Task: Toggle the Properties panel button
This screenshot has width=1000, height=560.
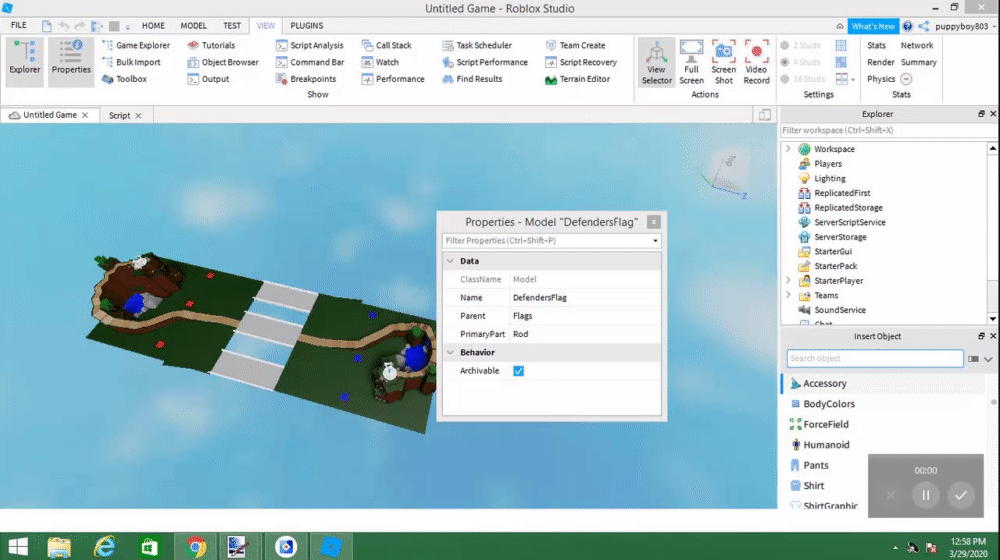Action: (71, 61)
